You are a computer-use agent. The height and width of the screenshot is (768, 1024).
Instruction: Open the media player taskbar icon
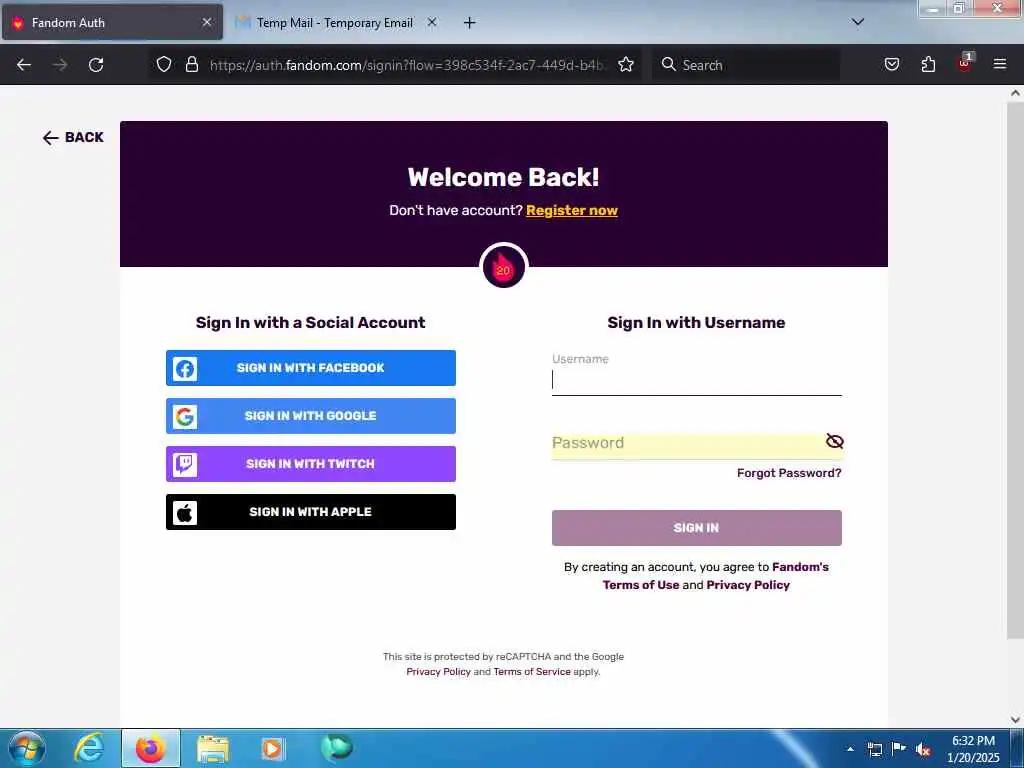pos(273,748)
